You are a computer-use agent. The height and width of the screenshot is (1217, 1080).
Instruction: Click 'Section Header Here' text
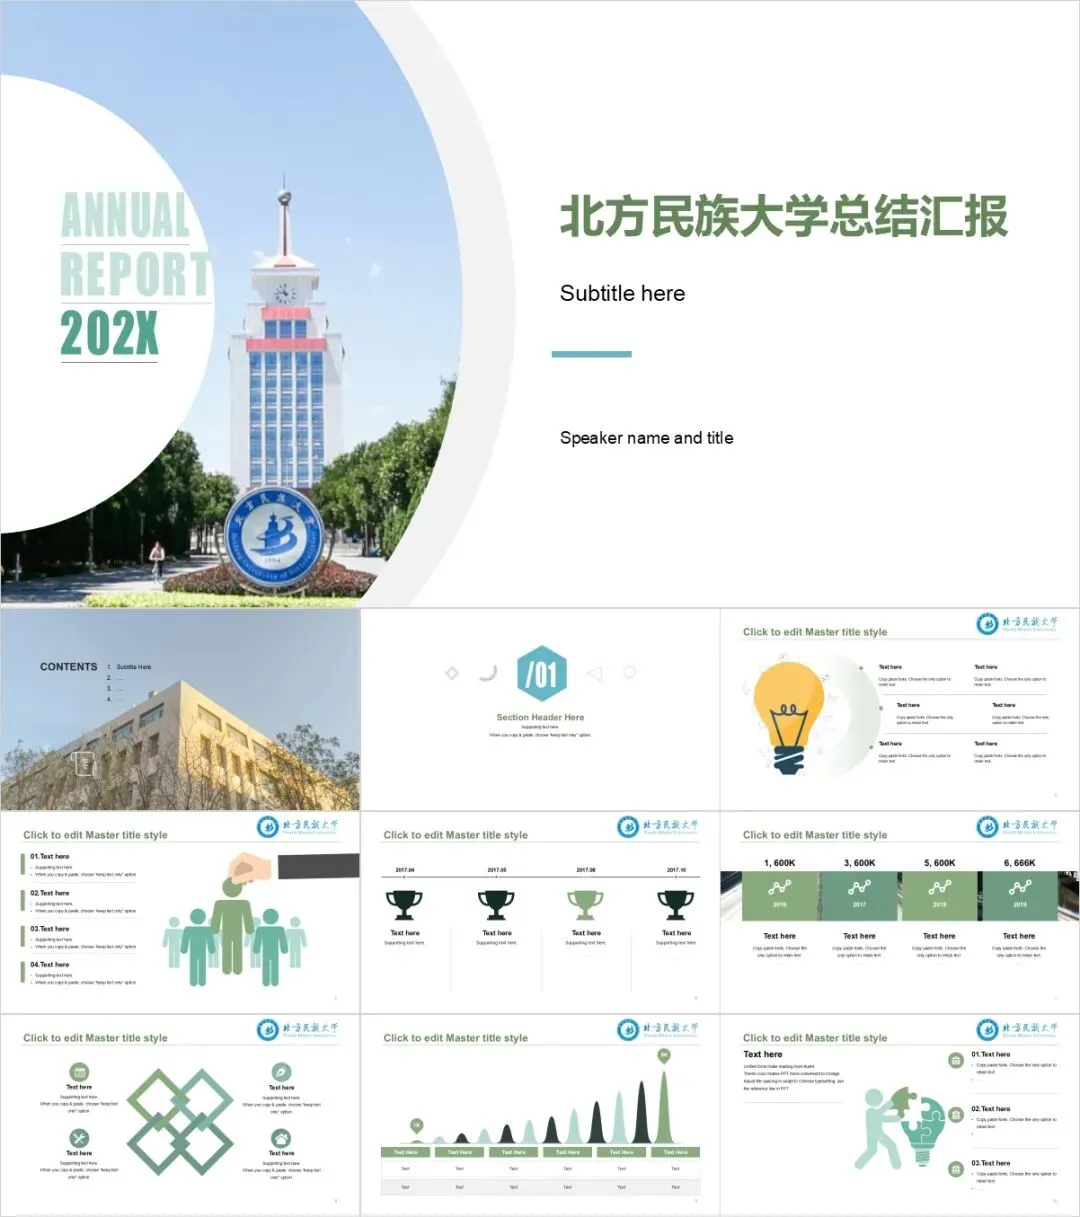coord(540,717)
